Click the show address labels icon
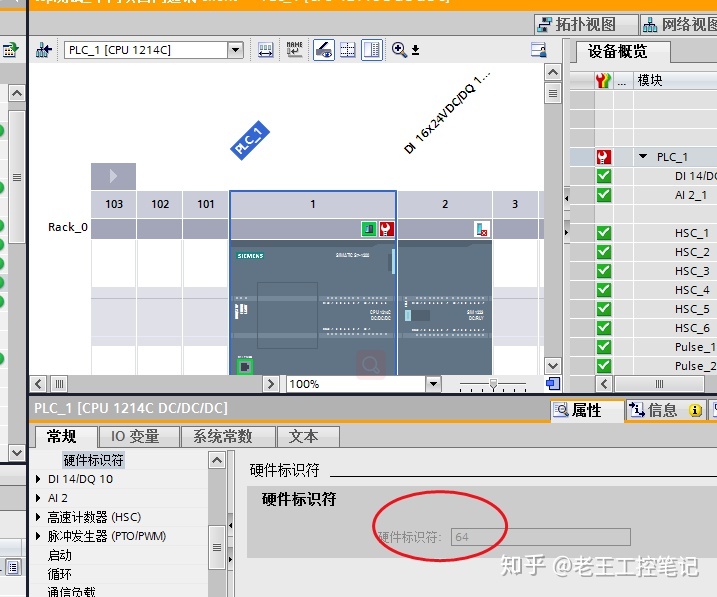The image size is (717, 597). (266, 50)
